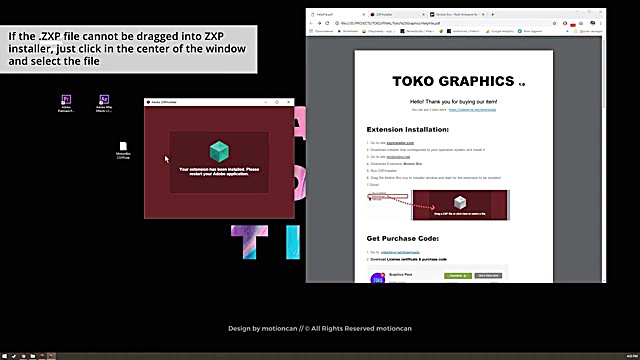Switch to the ZXPInstaller browser tab
This screenshot has width=640, height=360.
(x=397, y=14)
